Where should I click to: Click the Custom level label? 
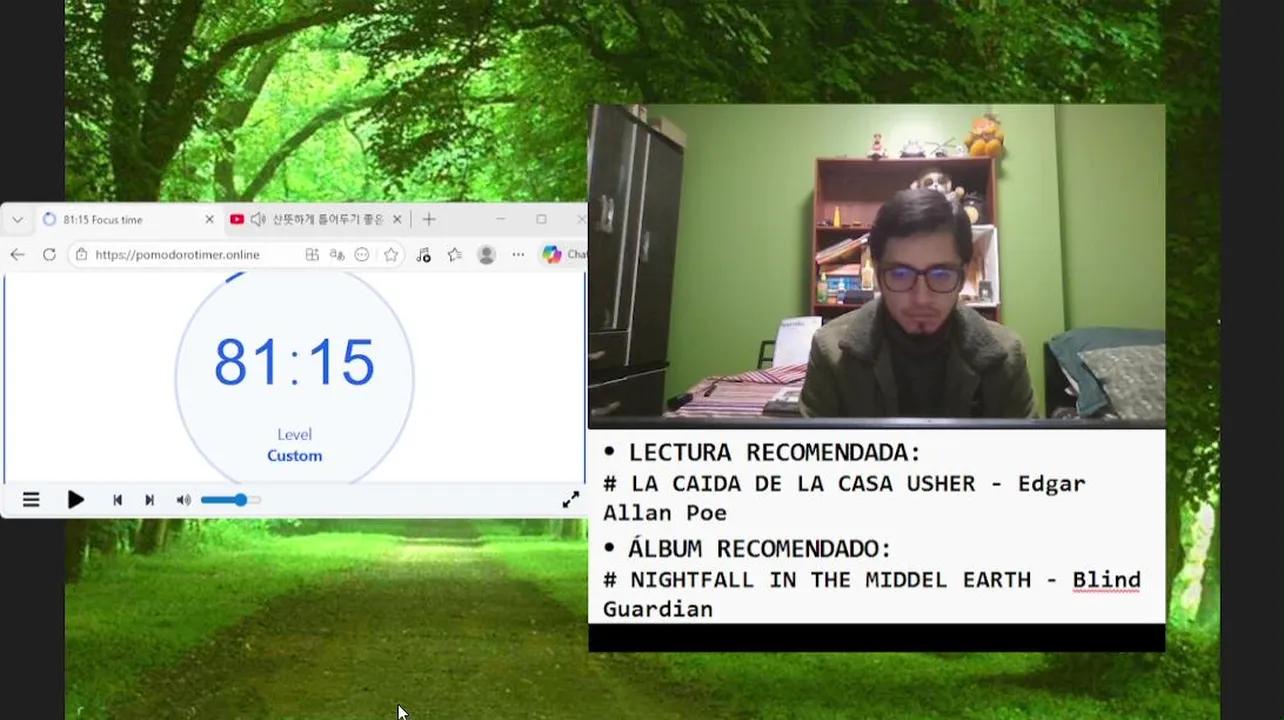click(x=294, y=456)
